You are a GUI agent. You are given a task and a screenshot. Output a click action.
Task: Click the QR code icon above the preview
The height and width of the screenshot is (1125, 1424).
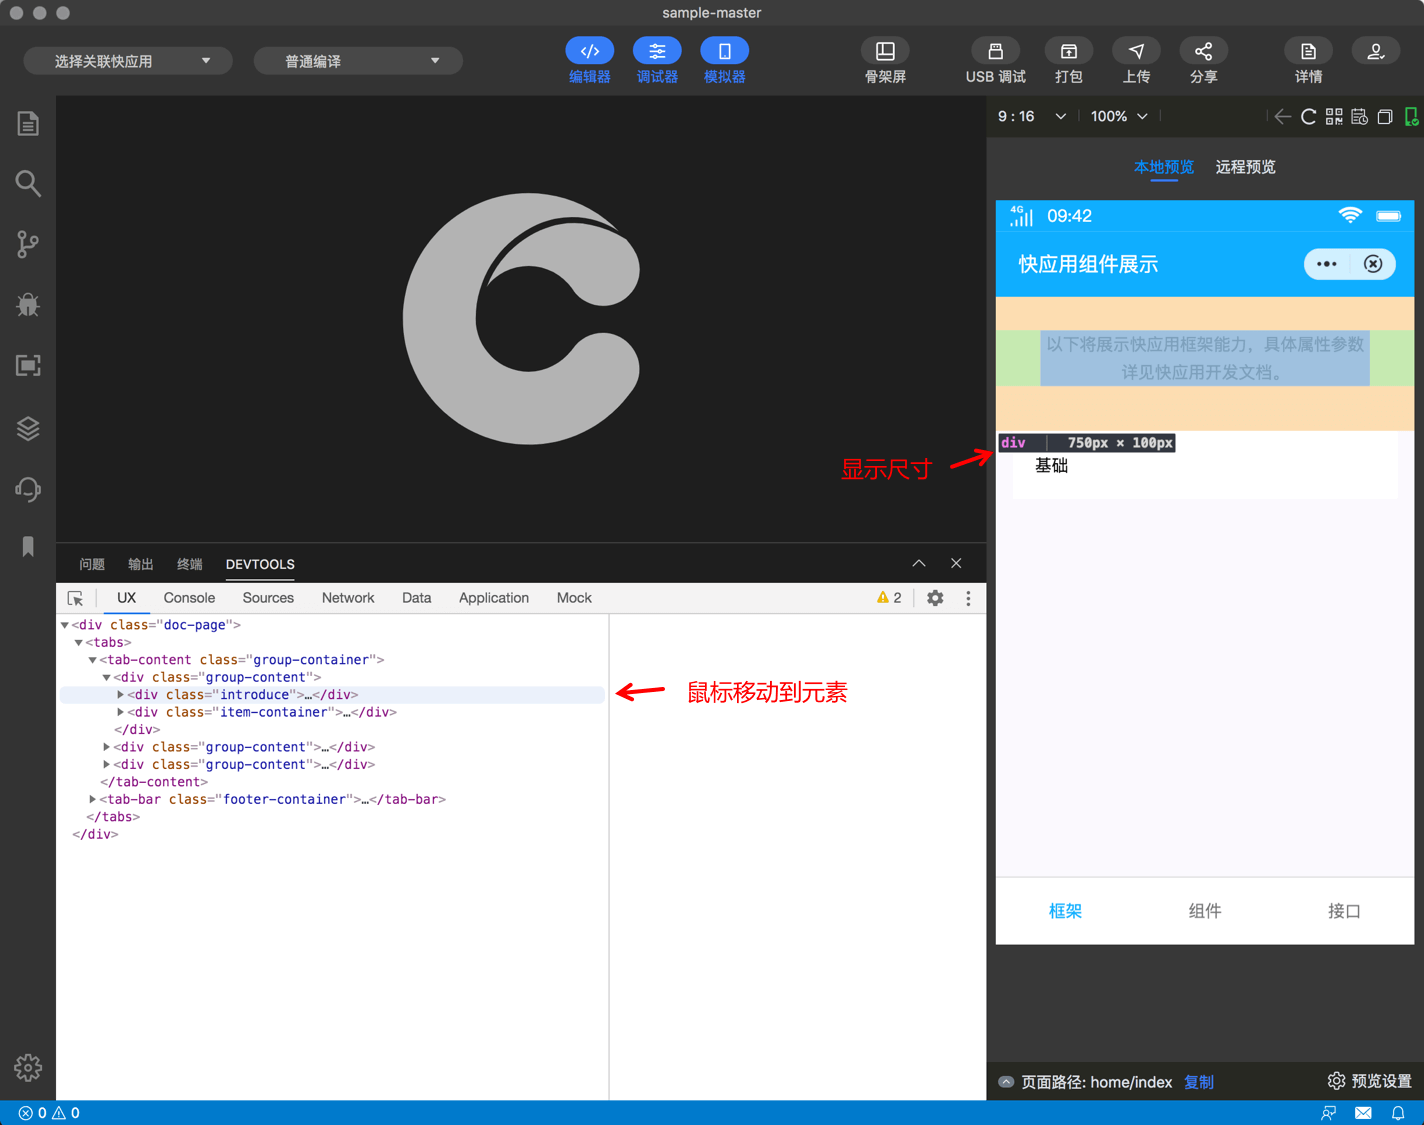coord(1334,116)
